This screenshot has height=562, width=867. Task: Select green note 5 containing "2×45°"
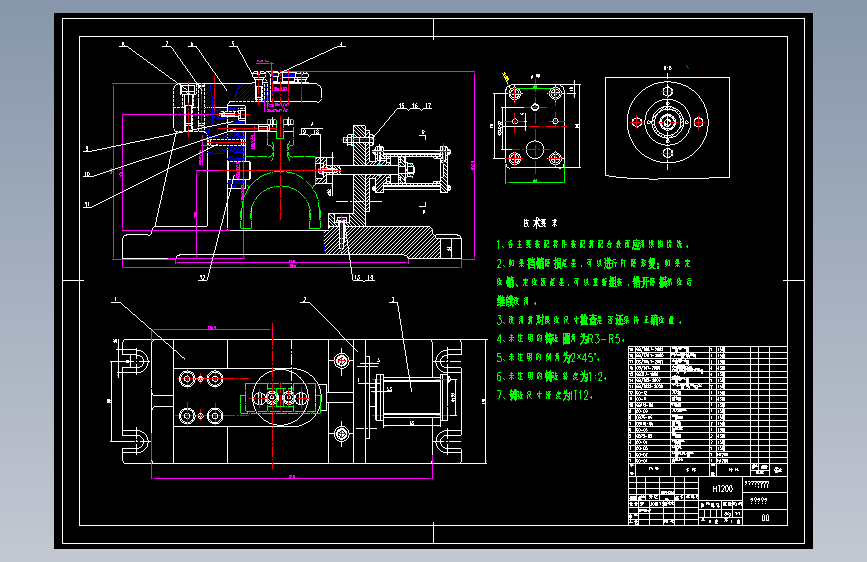549,357
